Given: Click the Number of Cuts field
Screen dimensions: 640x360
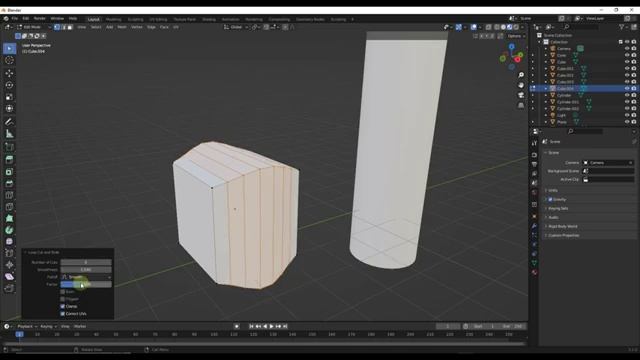Looking at the screenshot, I should point(86,262).
